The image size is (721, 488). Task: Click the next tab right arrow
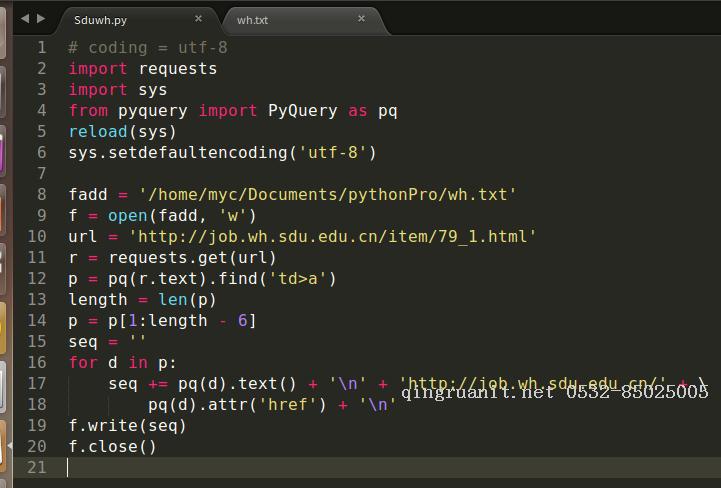click(x=40, y=18)
